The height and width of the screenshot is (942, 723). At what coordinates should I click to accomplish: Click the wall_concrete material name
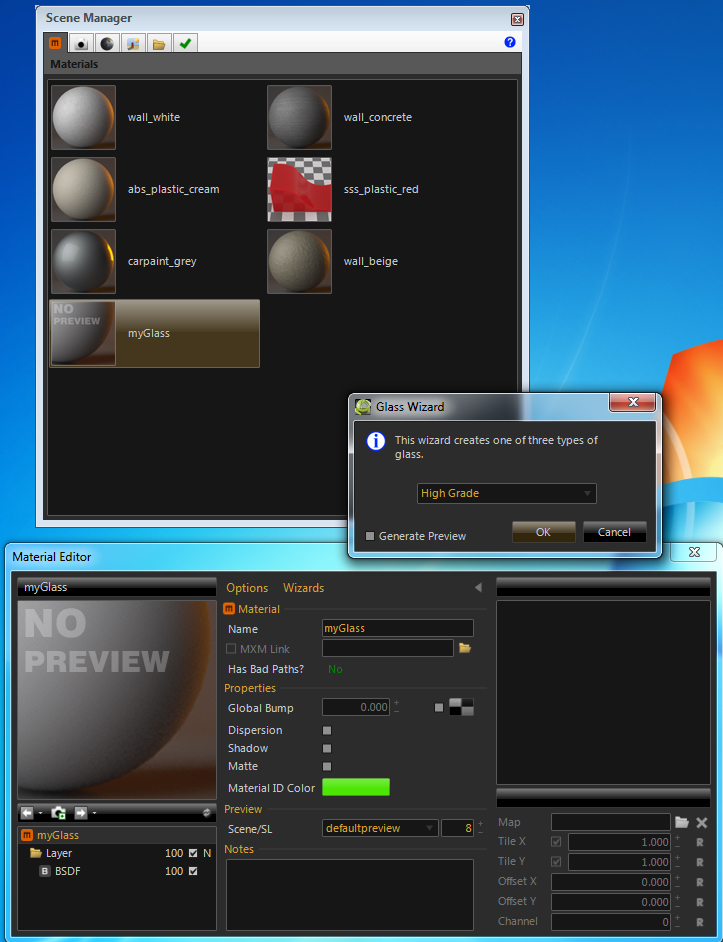coord(377,117)
